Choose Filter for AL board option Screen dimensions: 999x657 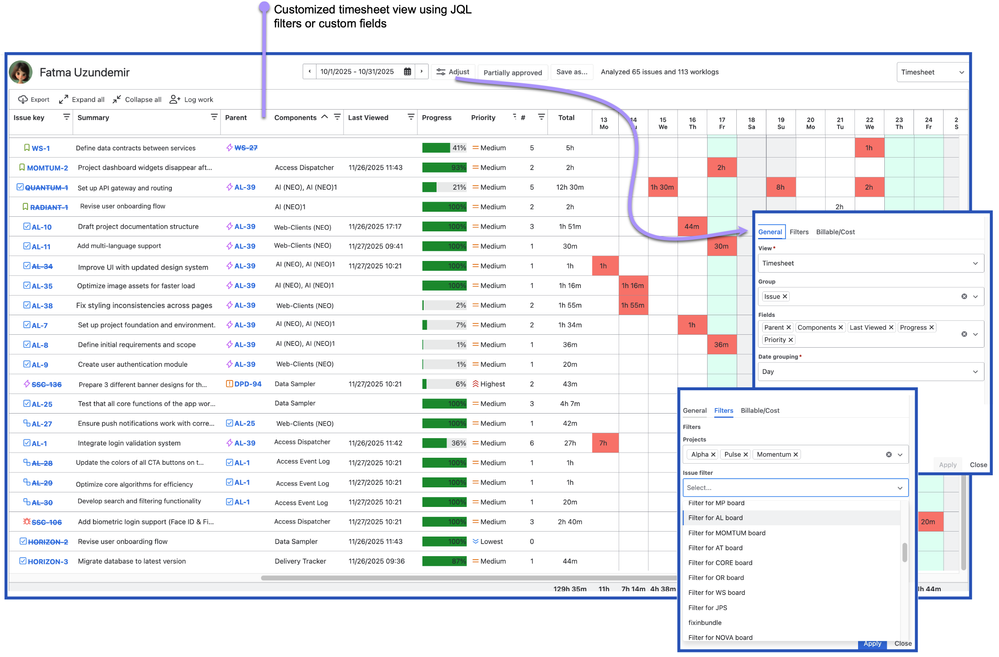point(792,518)
